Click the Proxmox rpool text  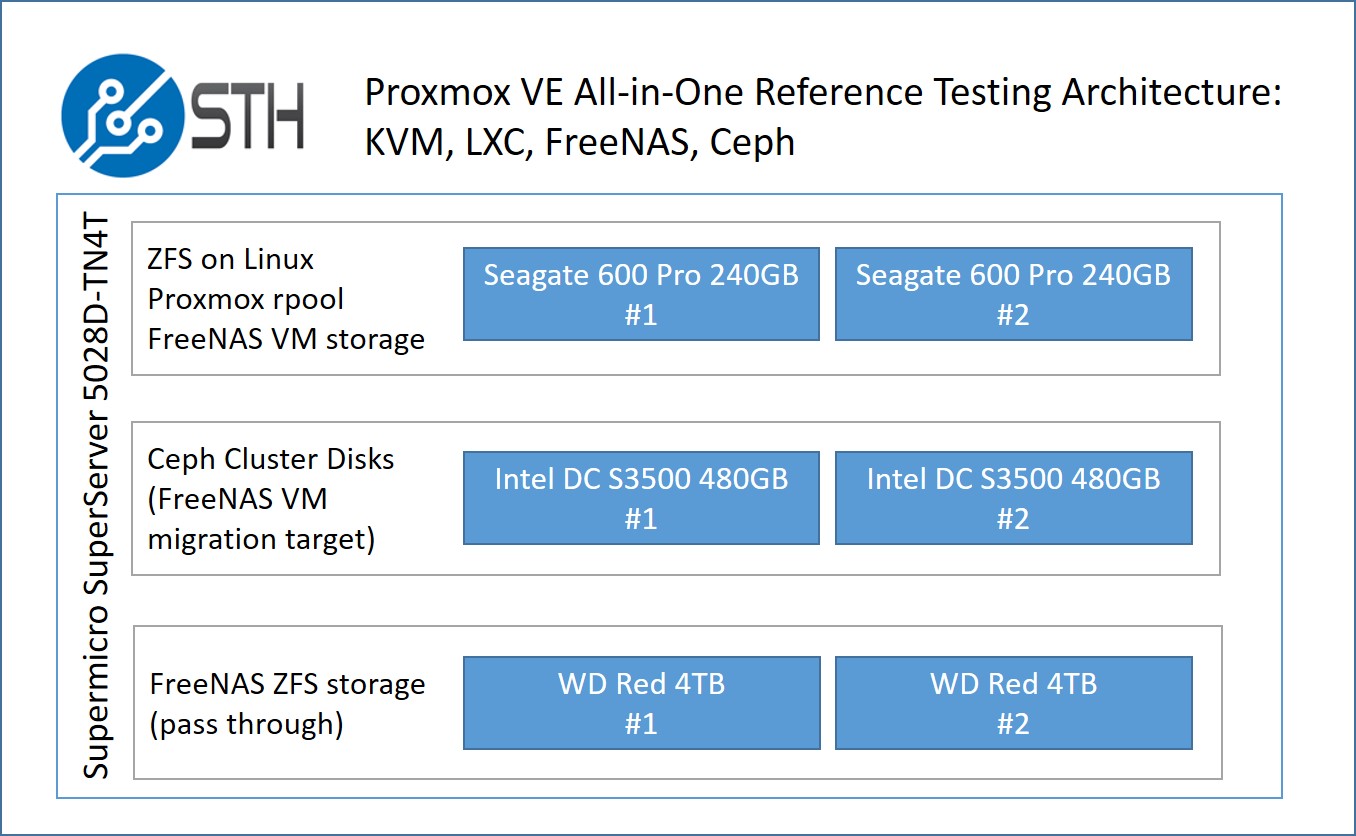tap(245, 299)
